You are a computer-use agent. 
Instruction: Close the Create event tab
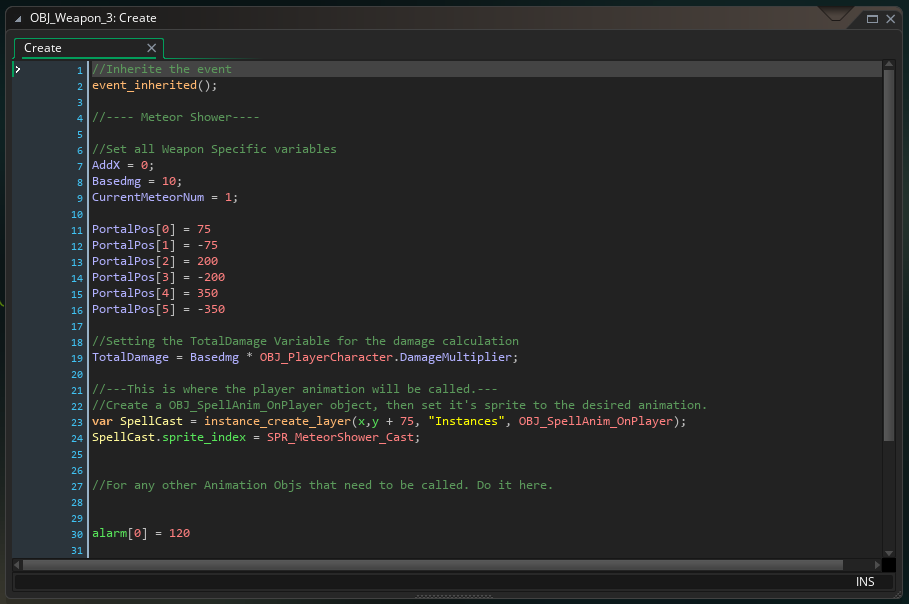coord(152,48)
